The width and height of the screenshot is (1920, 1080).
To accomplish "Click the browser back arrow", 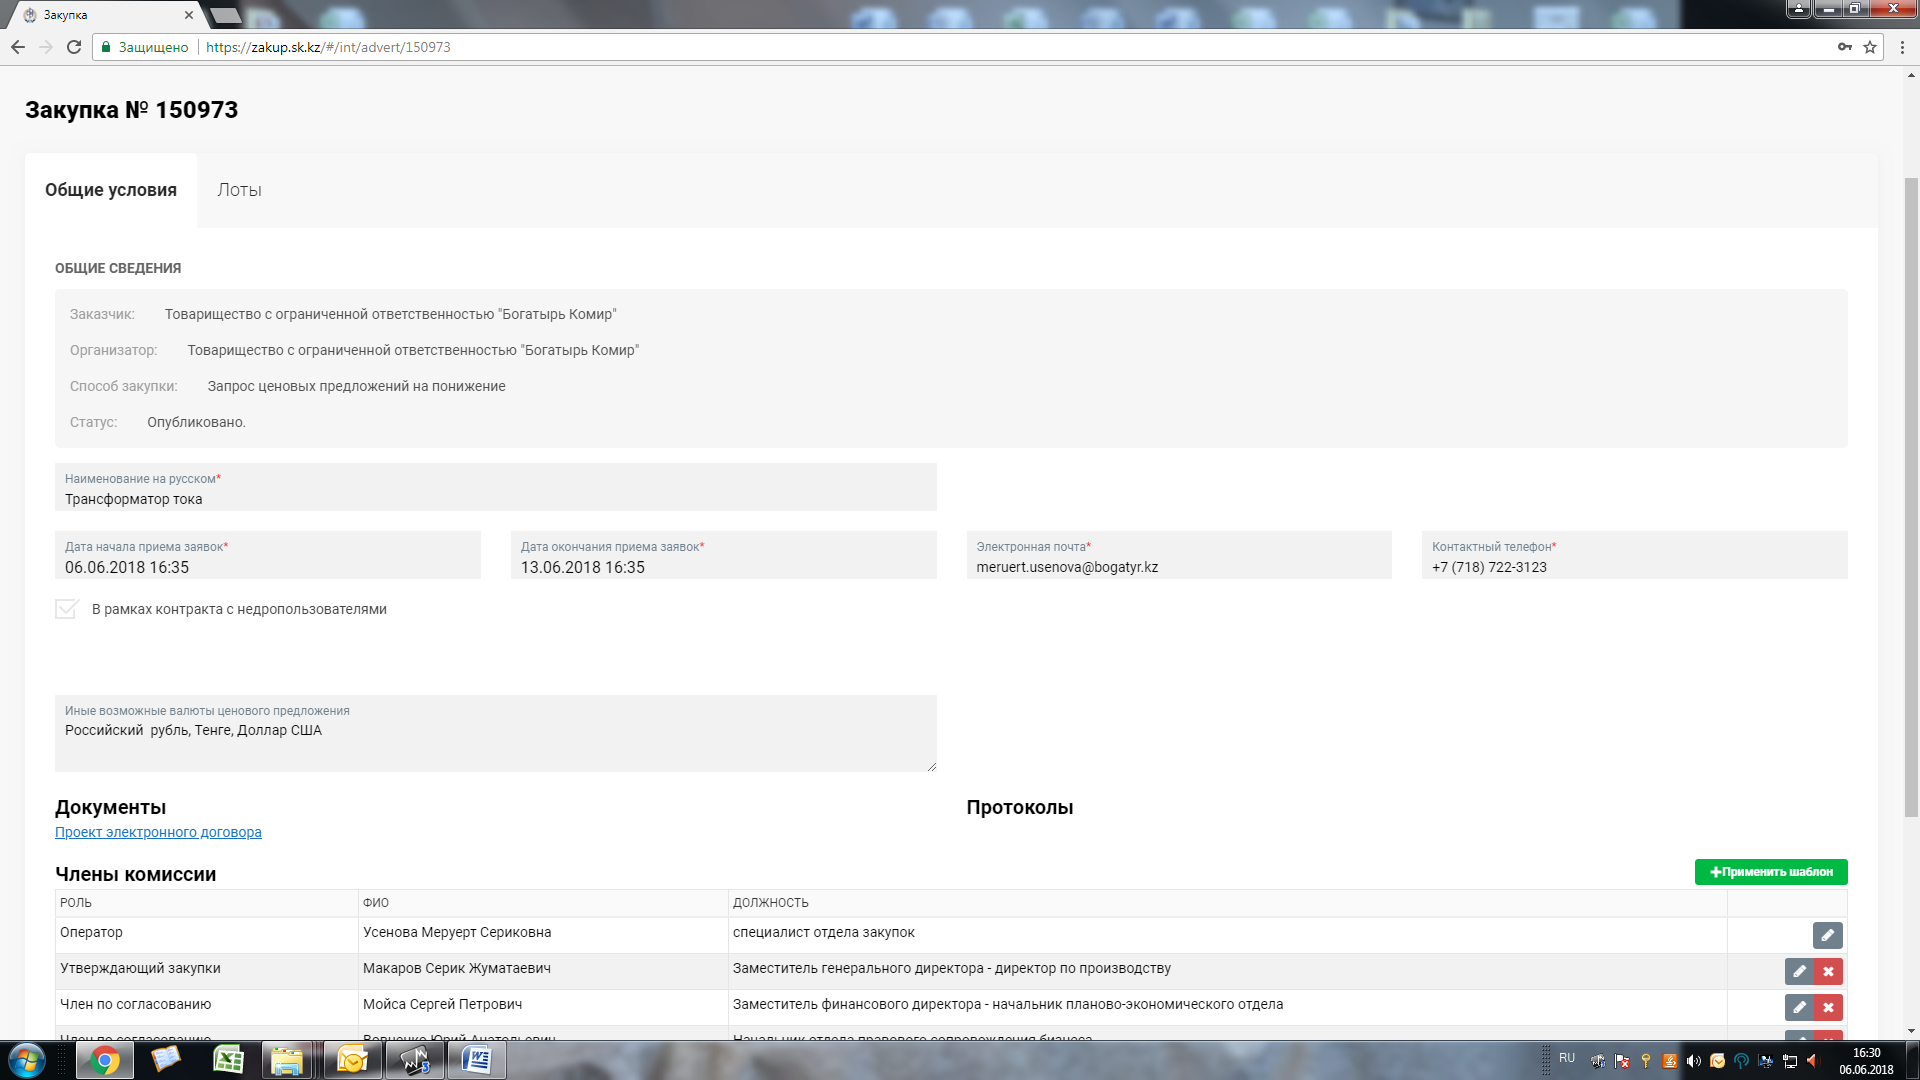I will (x=18, y=47).
